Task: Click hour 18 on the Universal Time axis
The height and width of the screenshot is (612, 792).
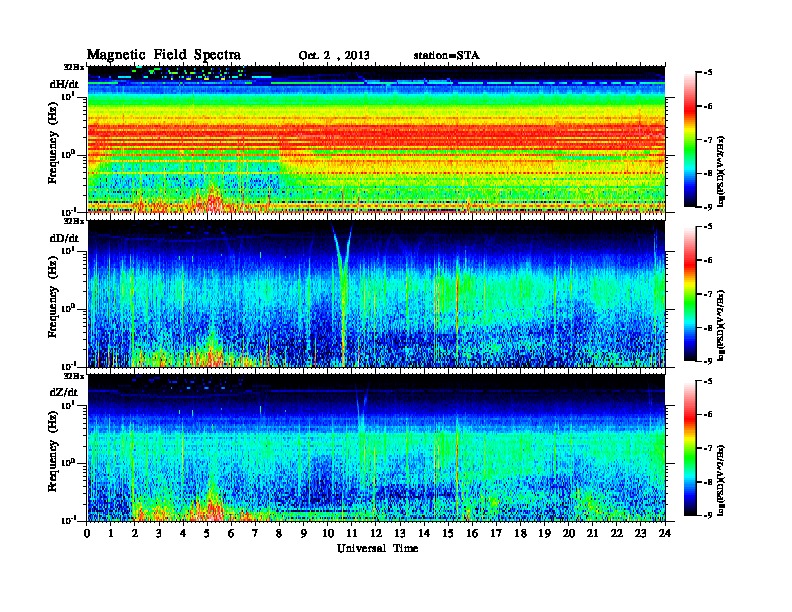Action: pyautogui.click(x=520, y=533)
